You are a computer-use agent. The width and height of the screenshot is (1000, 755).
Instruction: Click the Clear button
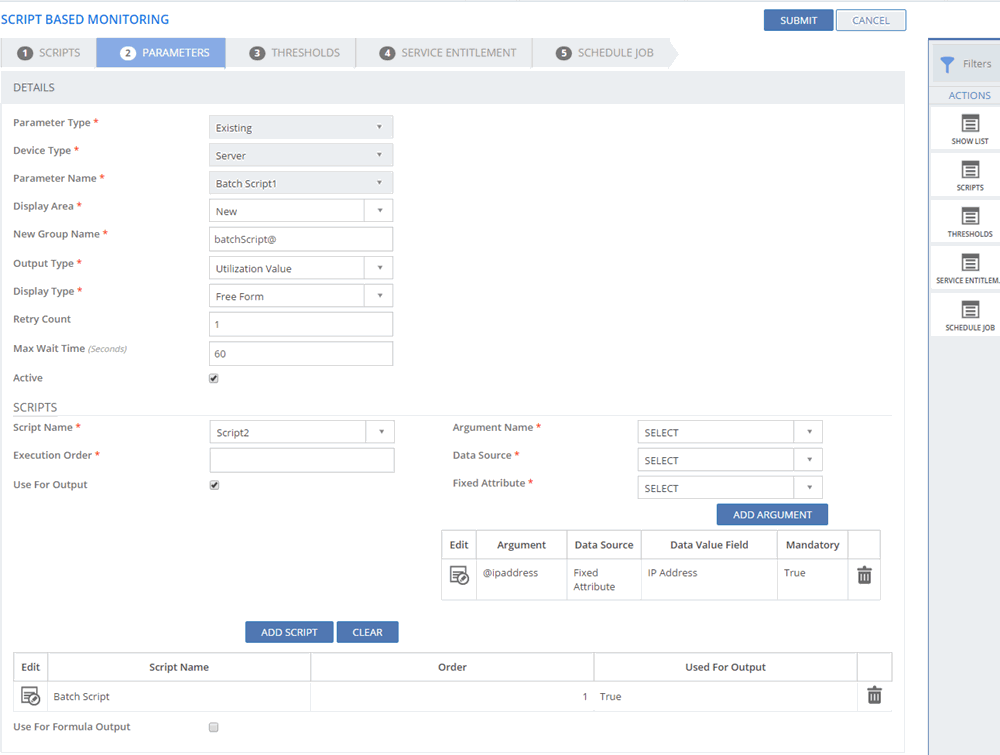coord(367,632)
